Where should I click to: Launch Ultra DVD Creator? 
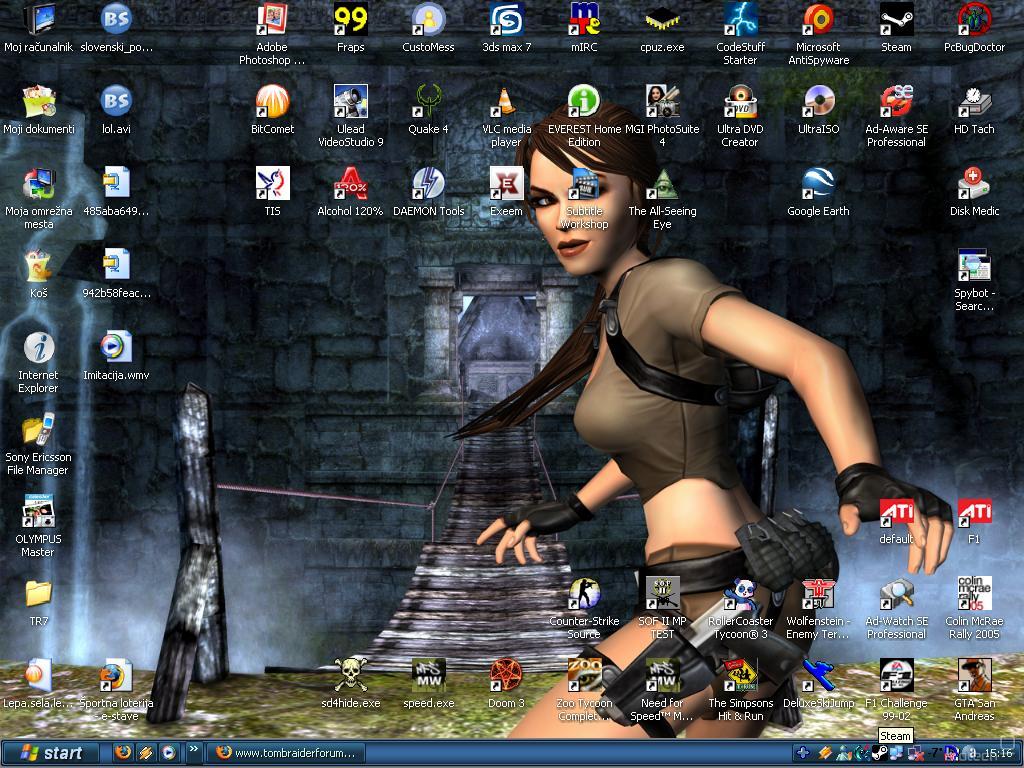coord(740,116)
